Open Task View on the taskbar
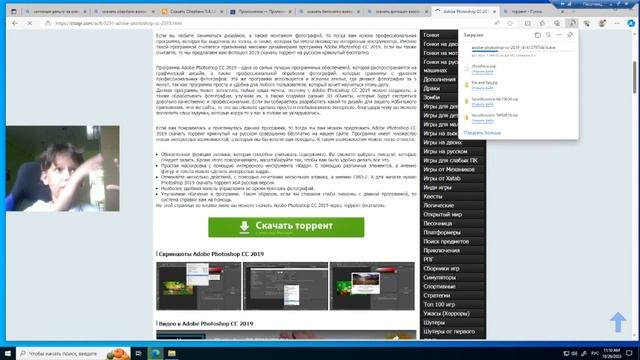640x360 pixels. pos(138,353)
